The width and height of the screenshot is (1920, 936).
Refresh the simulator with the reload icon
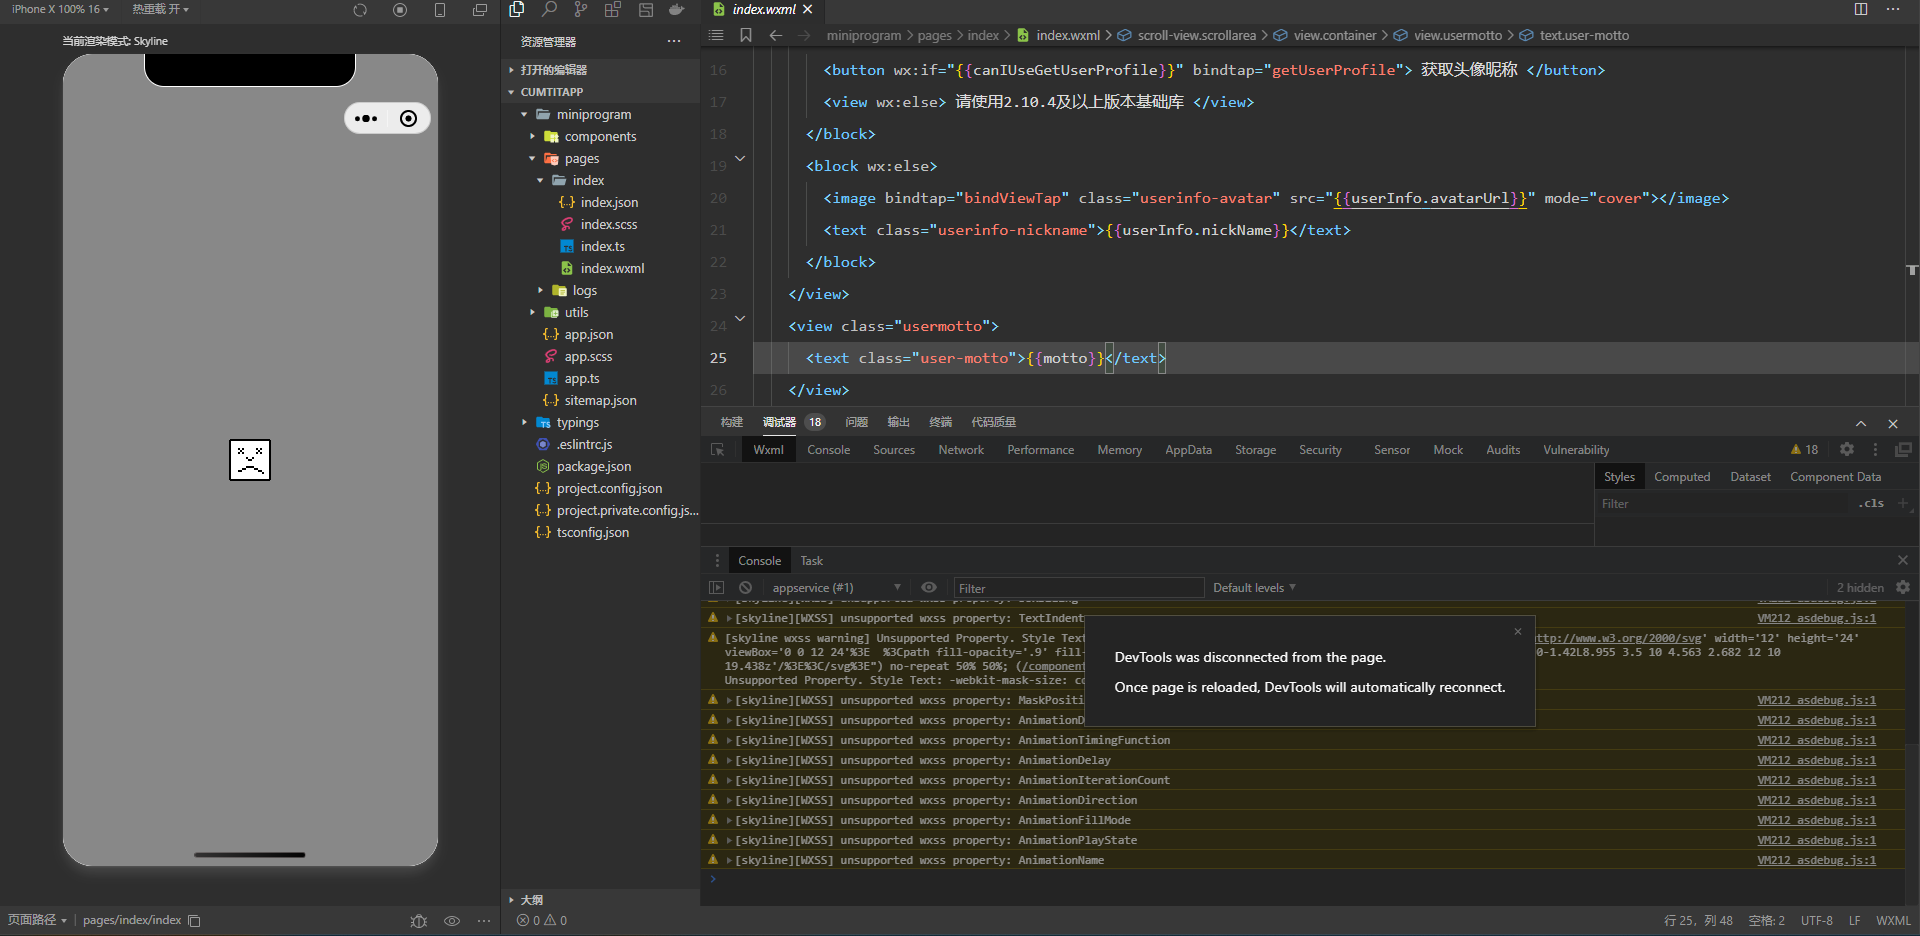pos(360,10)
